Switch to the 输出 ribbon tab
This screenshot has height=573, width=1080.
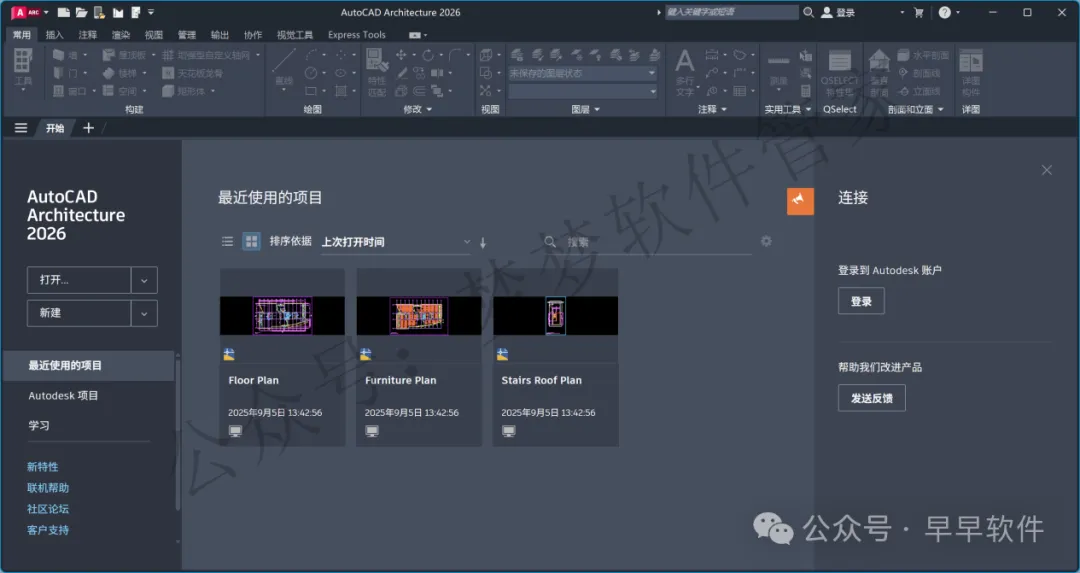pos(220,35)
